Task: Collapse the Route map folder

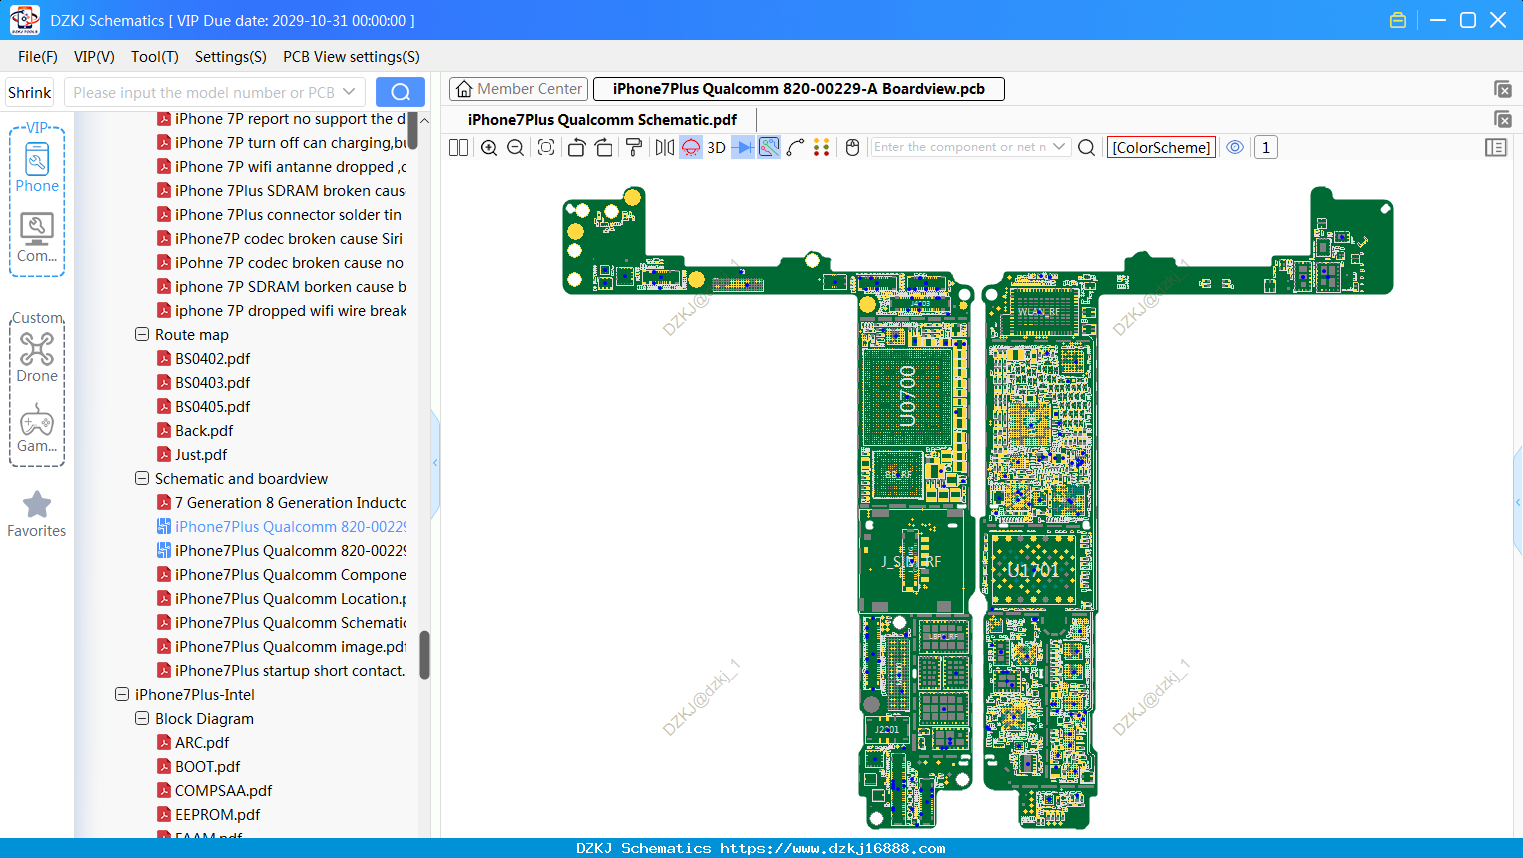Action: (x=142, y=334)
